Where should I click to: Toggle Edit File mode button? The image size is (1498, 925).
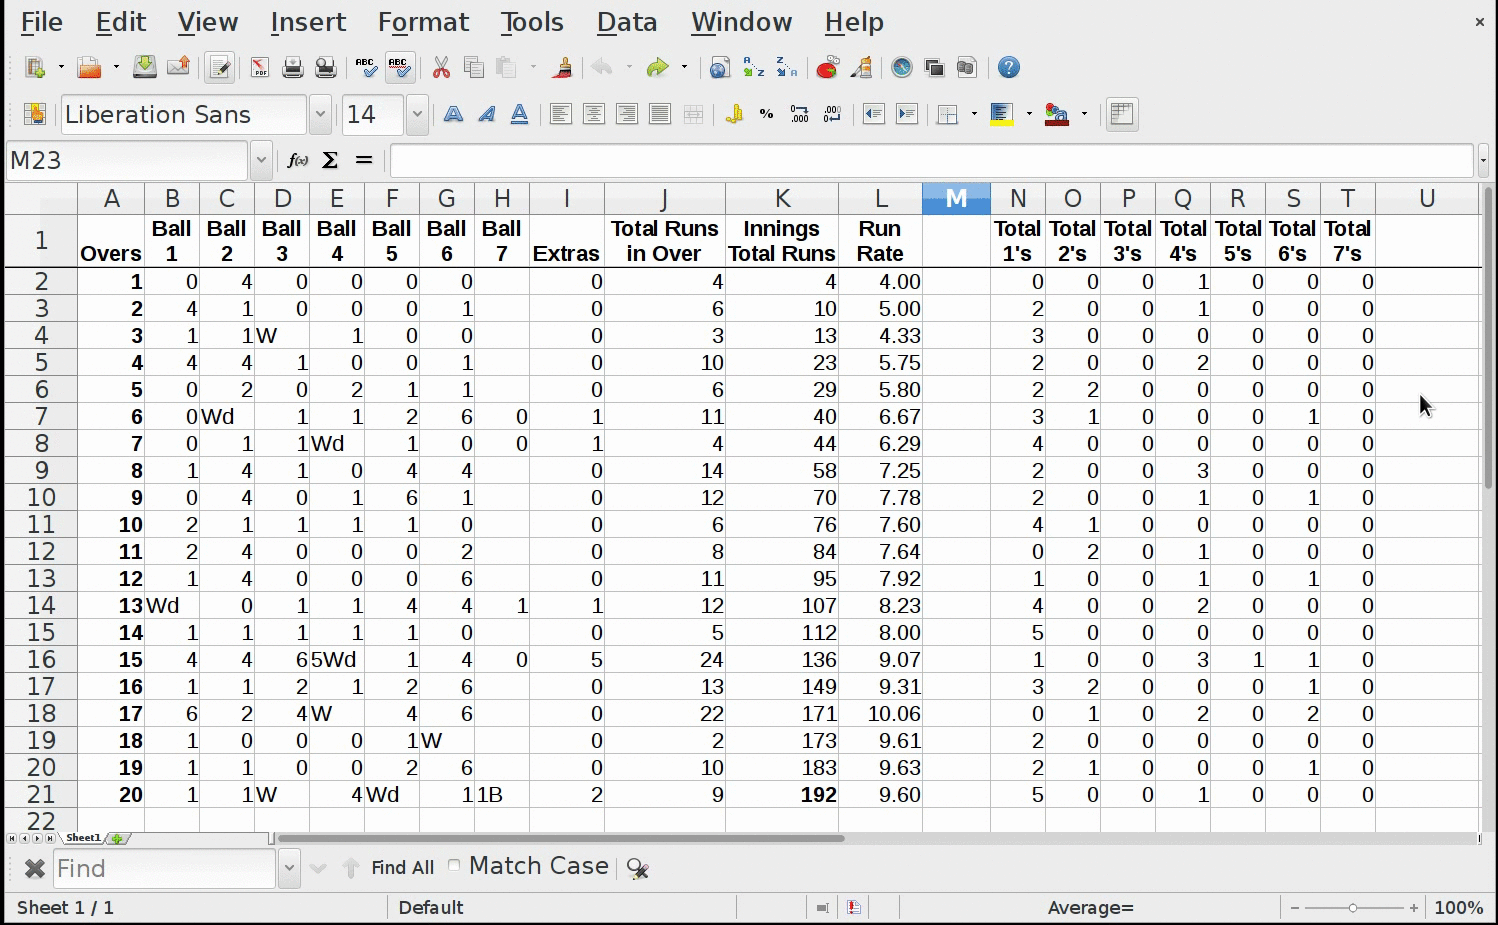coord(219,68)
